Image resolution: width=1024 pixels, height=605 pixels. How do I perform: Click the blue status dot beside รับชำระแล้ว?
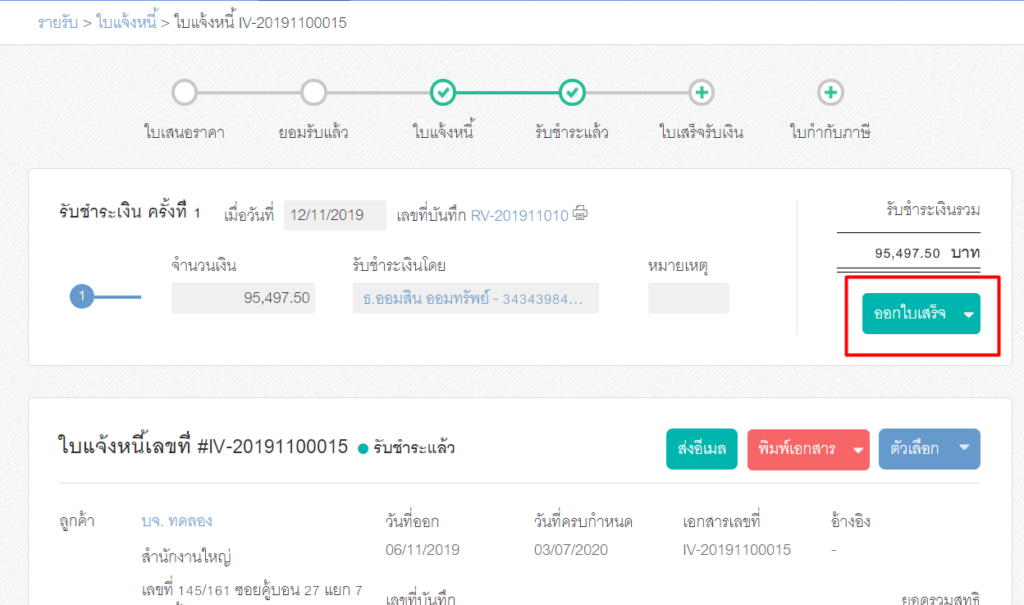[x=361, y=448]
